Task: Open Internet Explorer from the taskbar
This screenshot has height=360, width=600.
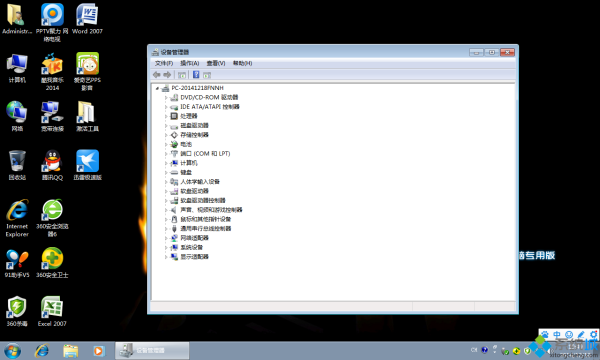Action: pos(42,350)
